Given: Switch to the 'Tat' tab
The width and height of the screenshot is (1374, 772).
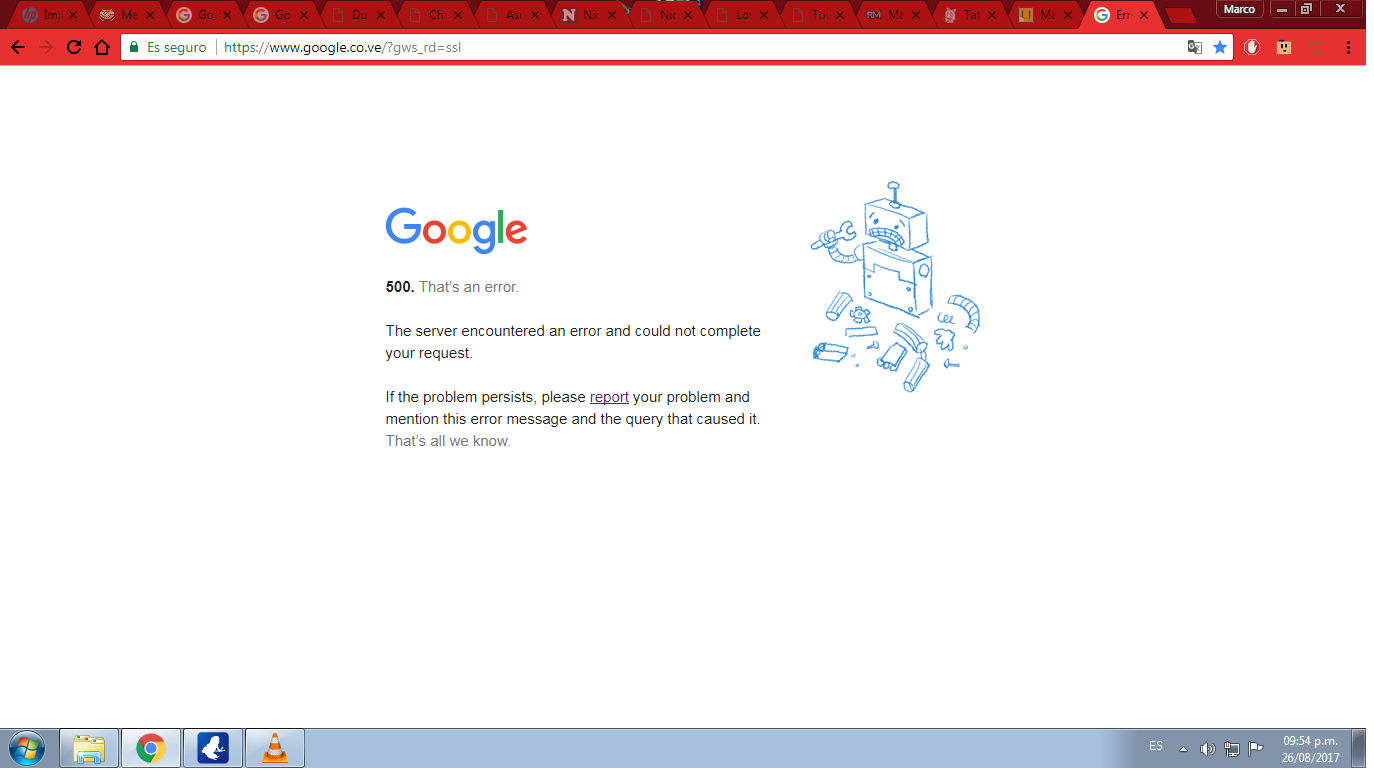Looking at the screenshot, I should tap(966, 15).
